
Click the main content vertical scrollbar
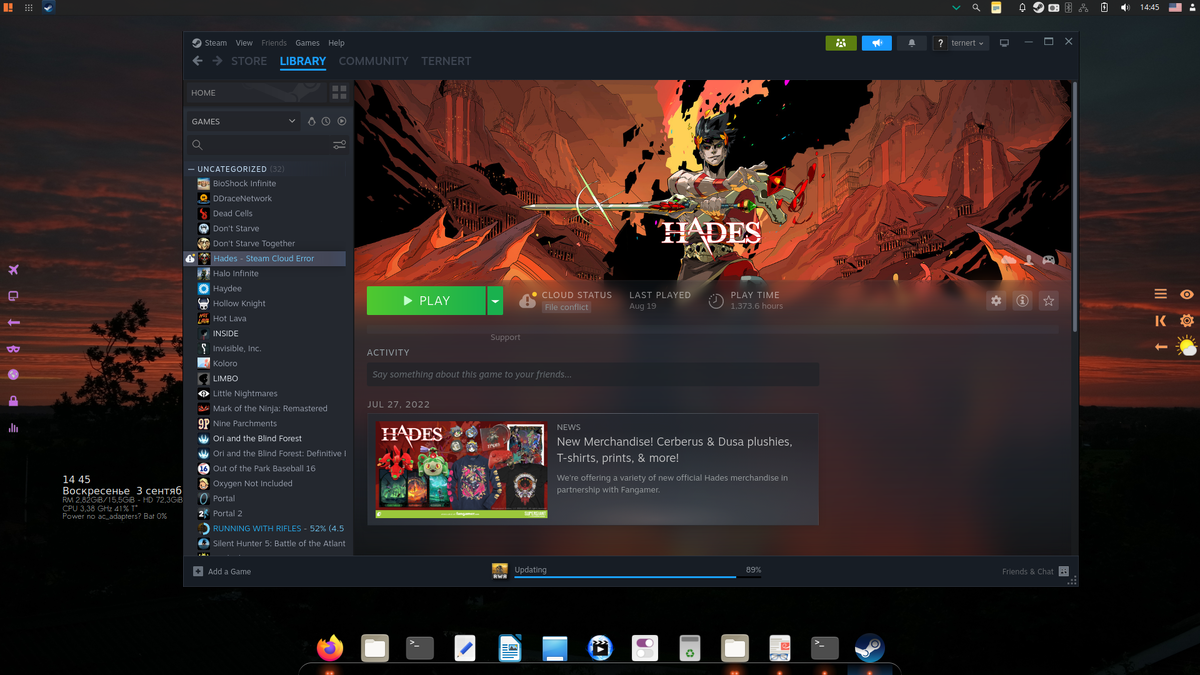(1074, 208)
